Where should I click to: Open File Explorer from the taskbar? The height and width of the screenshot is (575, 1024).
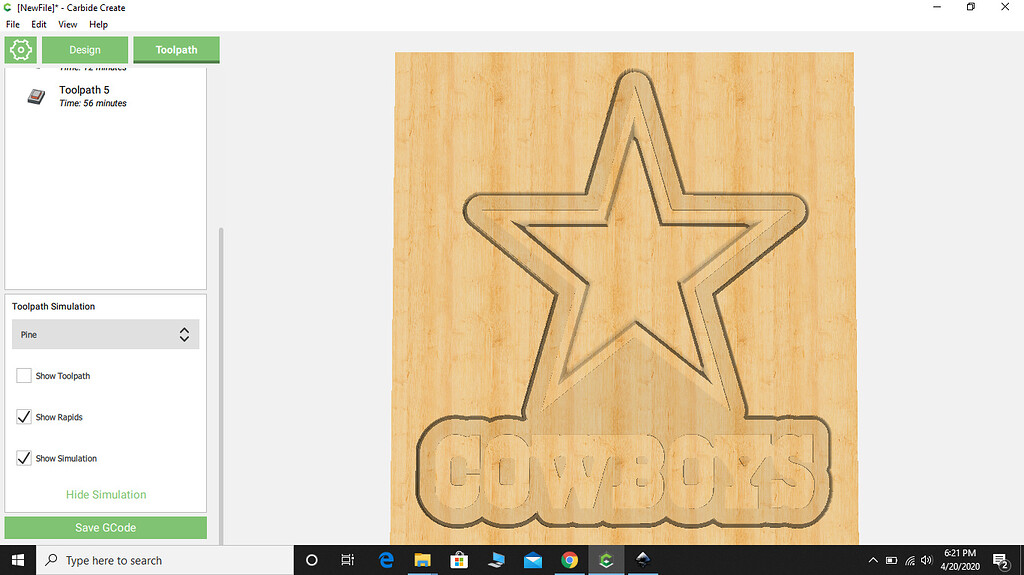[422, 560]
